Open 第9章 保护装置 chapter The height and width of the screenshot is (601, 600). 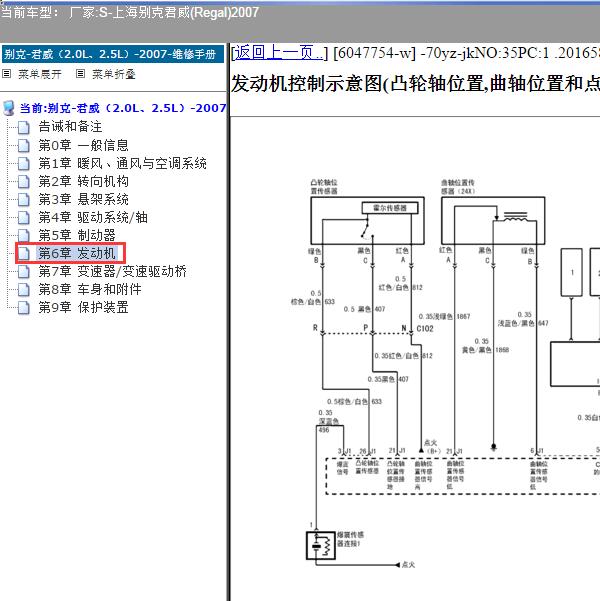[x=83, y=307]
